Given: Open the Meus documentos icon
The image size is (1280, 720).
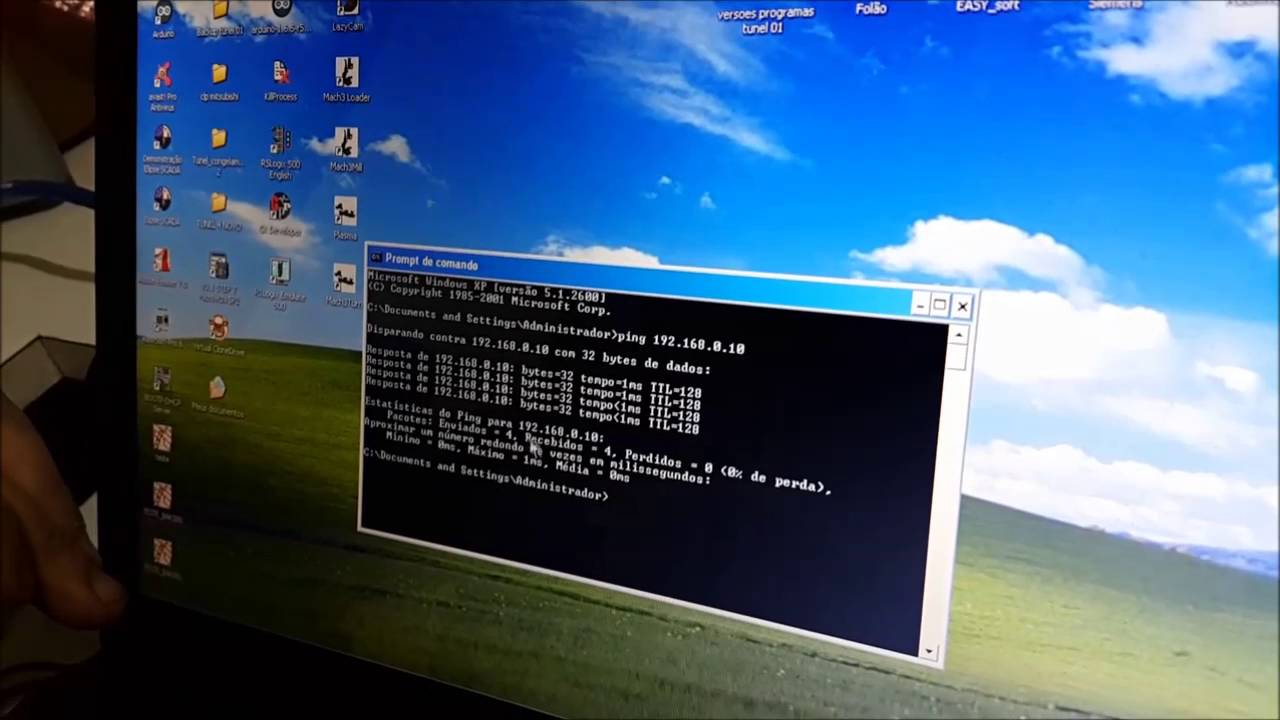Looking at the screenshot, I should point(217,395).
